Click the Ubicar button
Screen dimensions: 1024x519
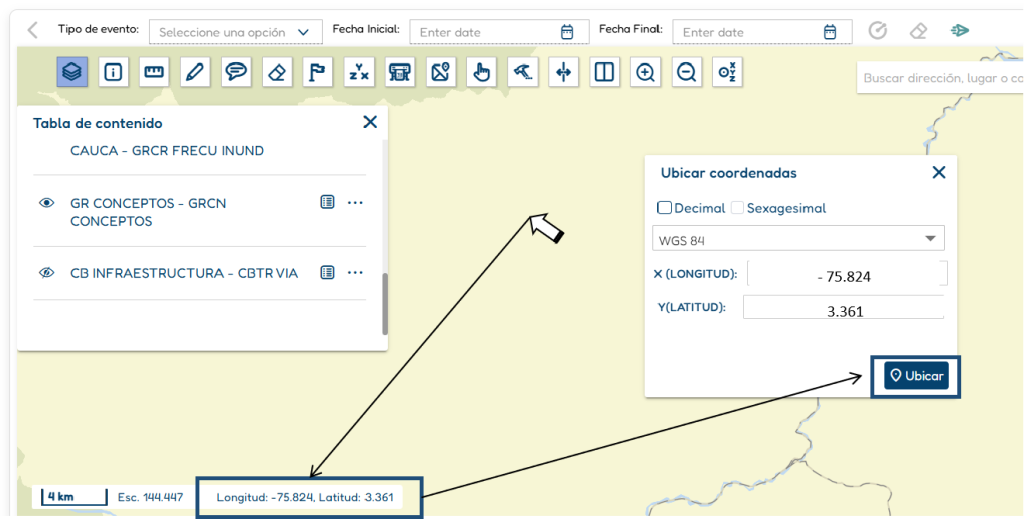(x=916, y=376)
